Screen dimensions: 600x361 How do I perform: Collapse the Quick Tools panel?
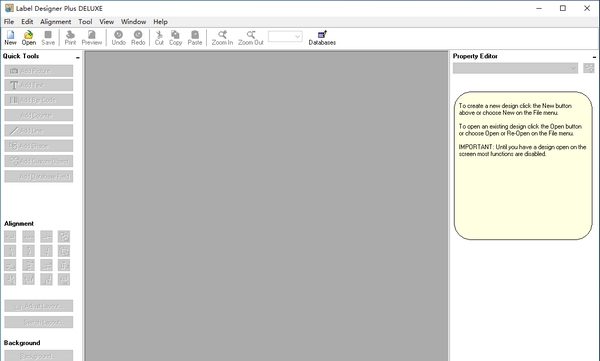(x=78, y=57)
